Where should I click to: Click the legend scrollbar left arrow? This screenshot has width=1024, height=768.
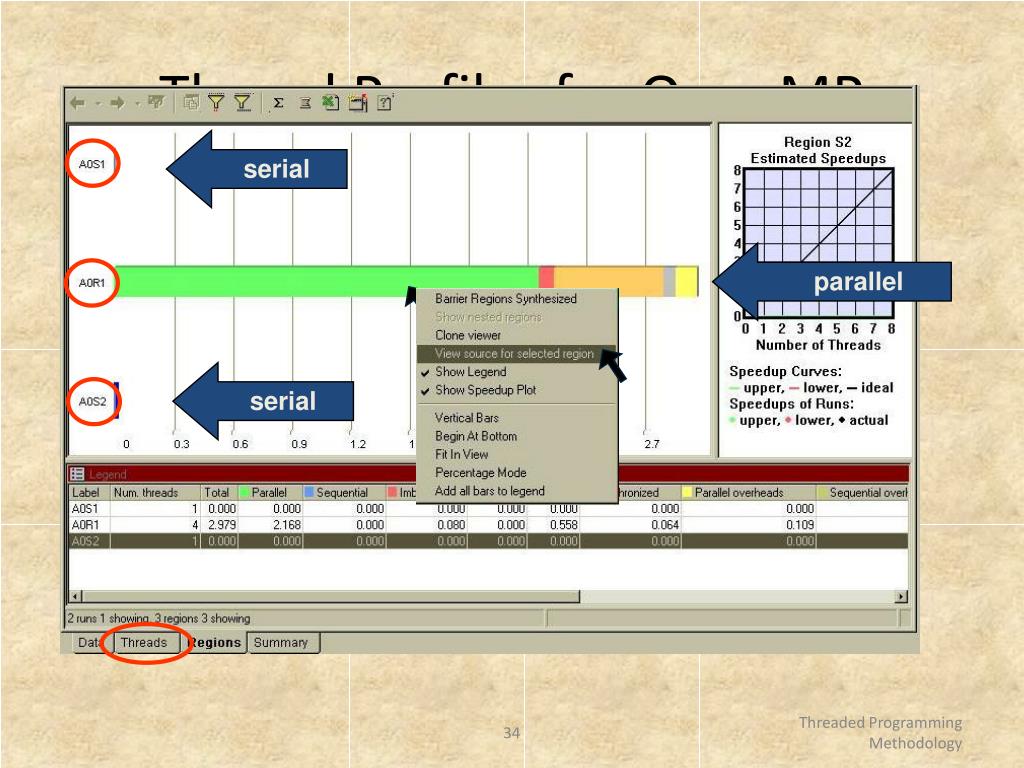[76, 596]
